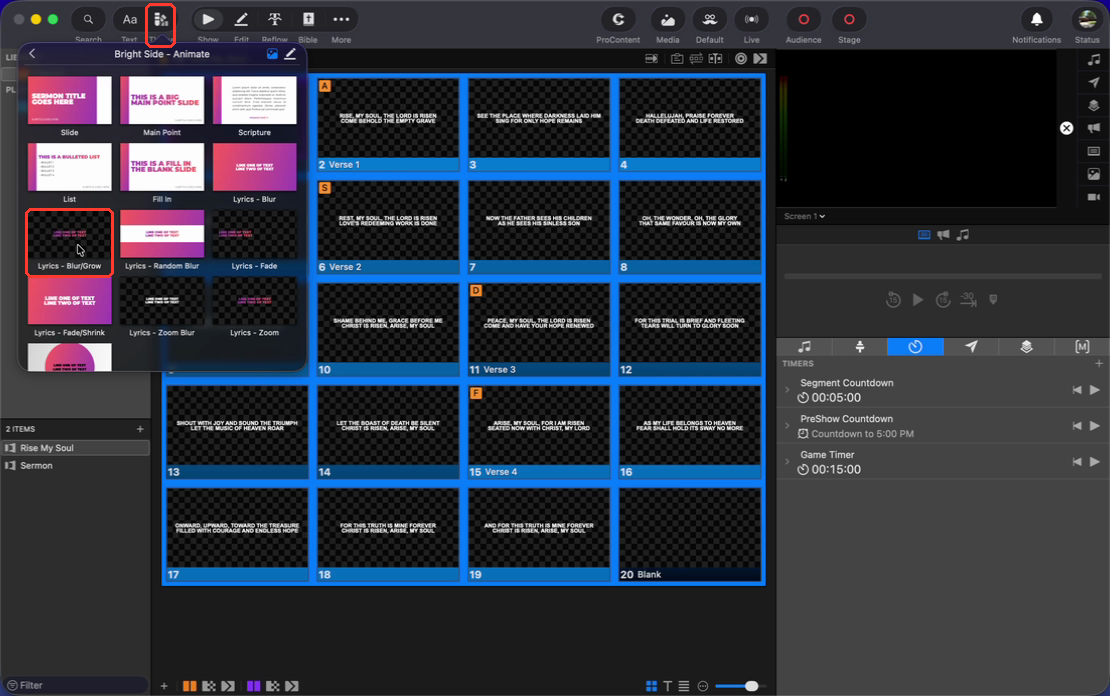Select the announcements transport megaphone icon
This screenshot has height=696, width=1110.
pyautogui.click(x=944, y=235)
